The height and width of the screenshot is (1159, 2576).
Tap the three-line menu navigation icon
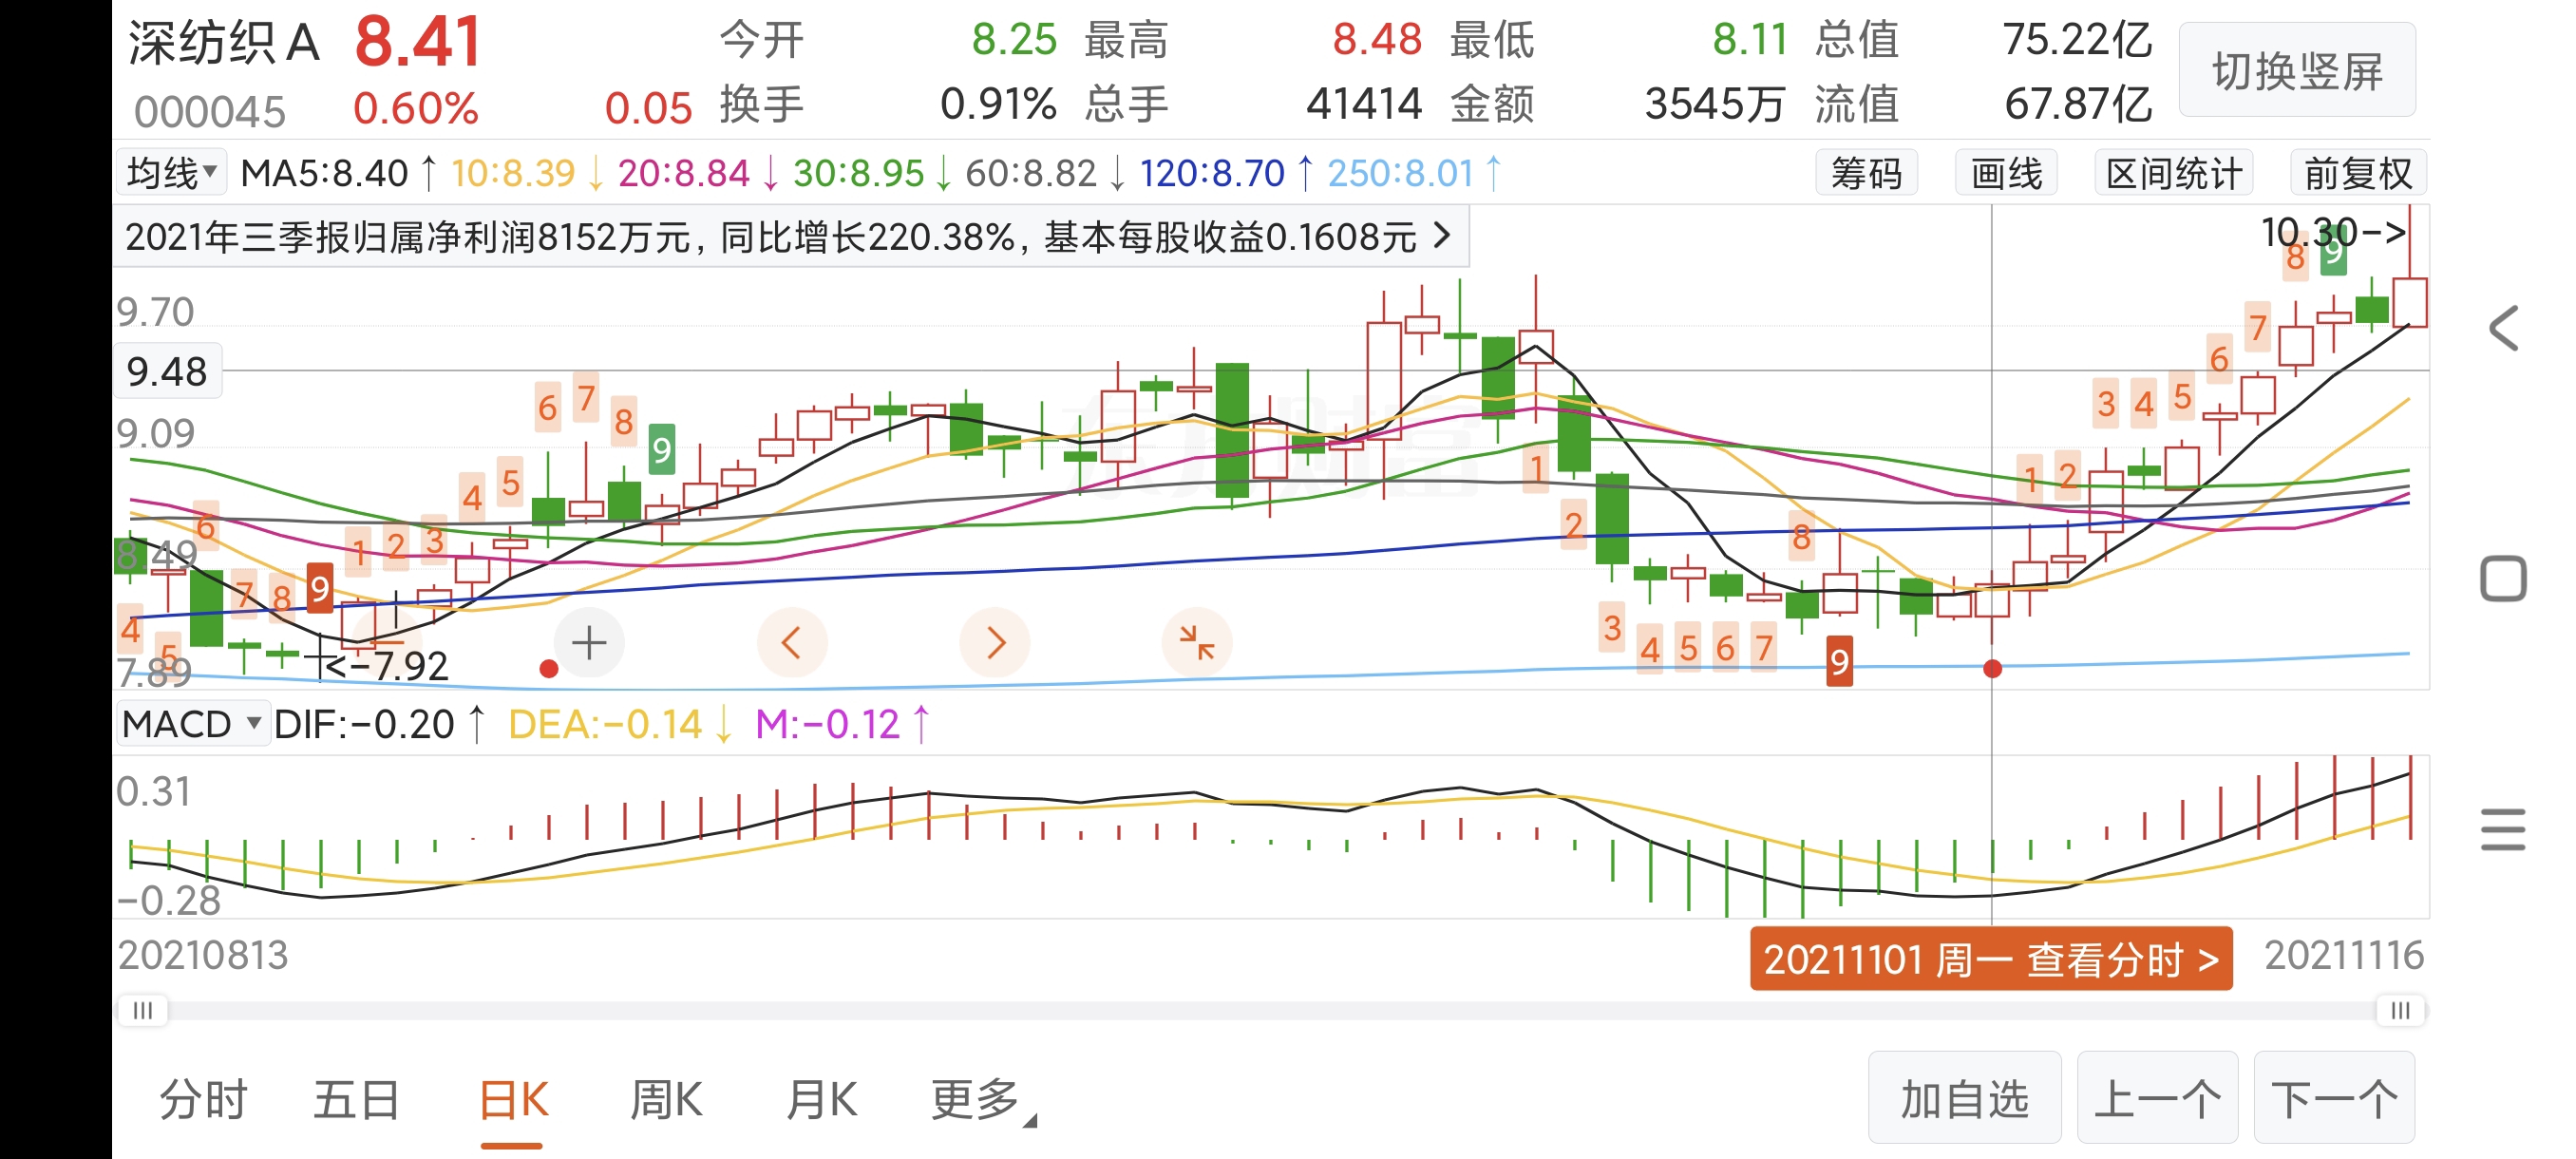tap(2503, 829)
